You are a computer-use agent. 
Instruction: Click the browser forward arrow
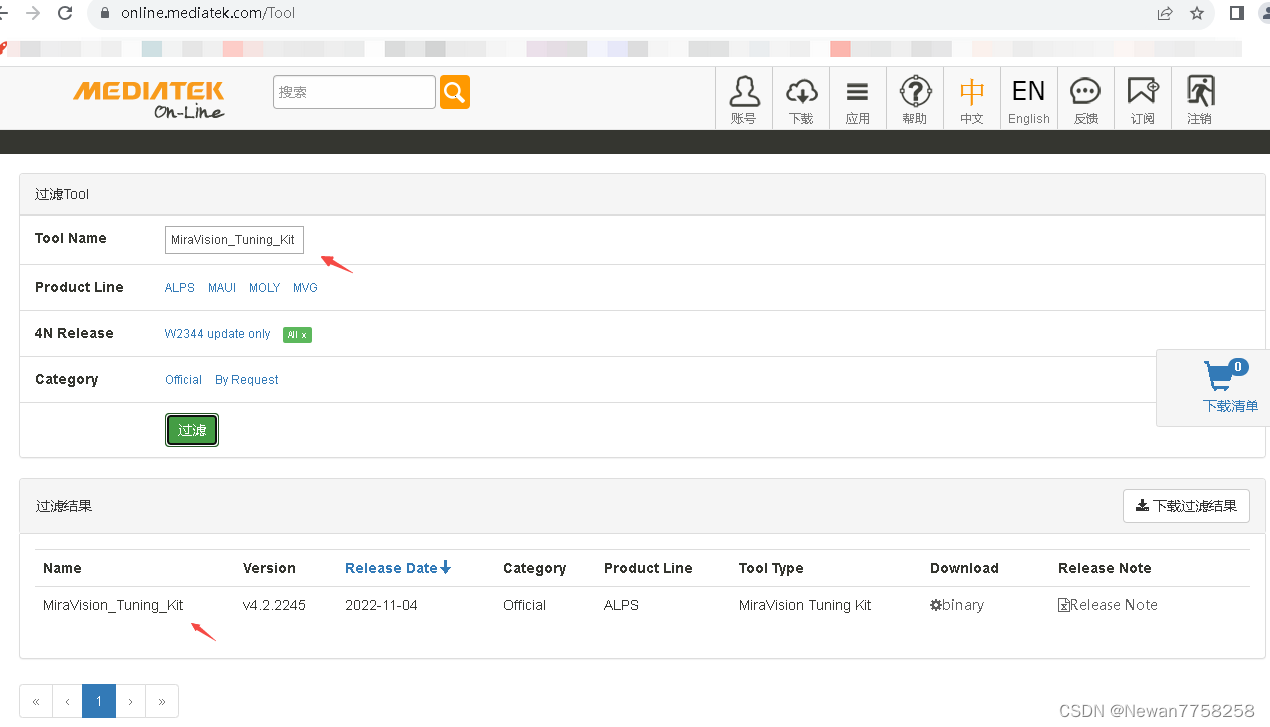click(x=33, y=13)
